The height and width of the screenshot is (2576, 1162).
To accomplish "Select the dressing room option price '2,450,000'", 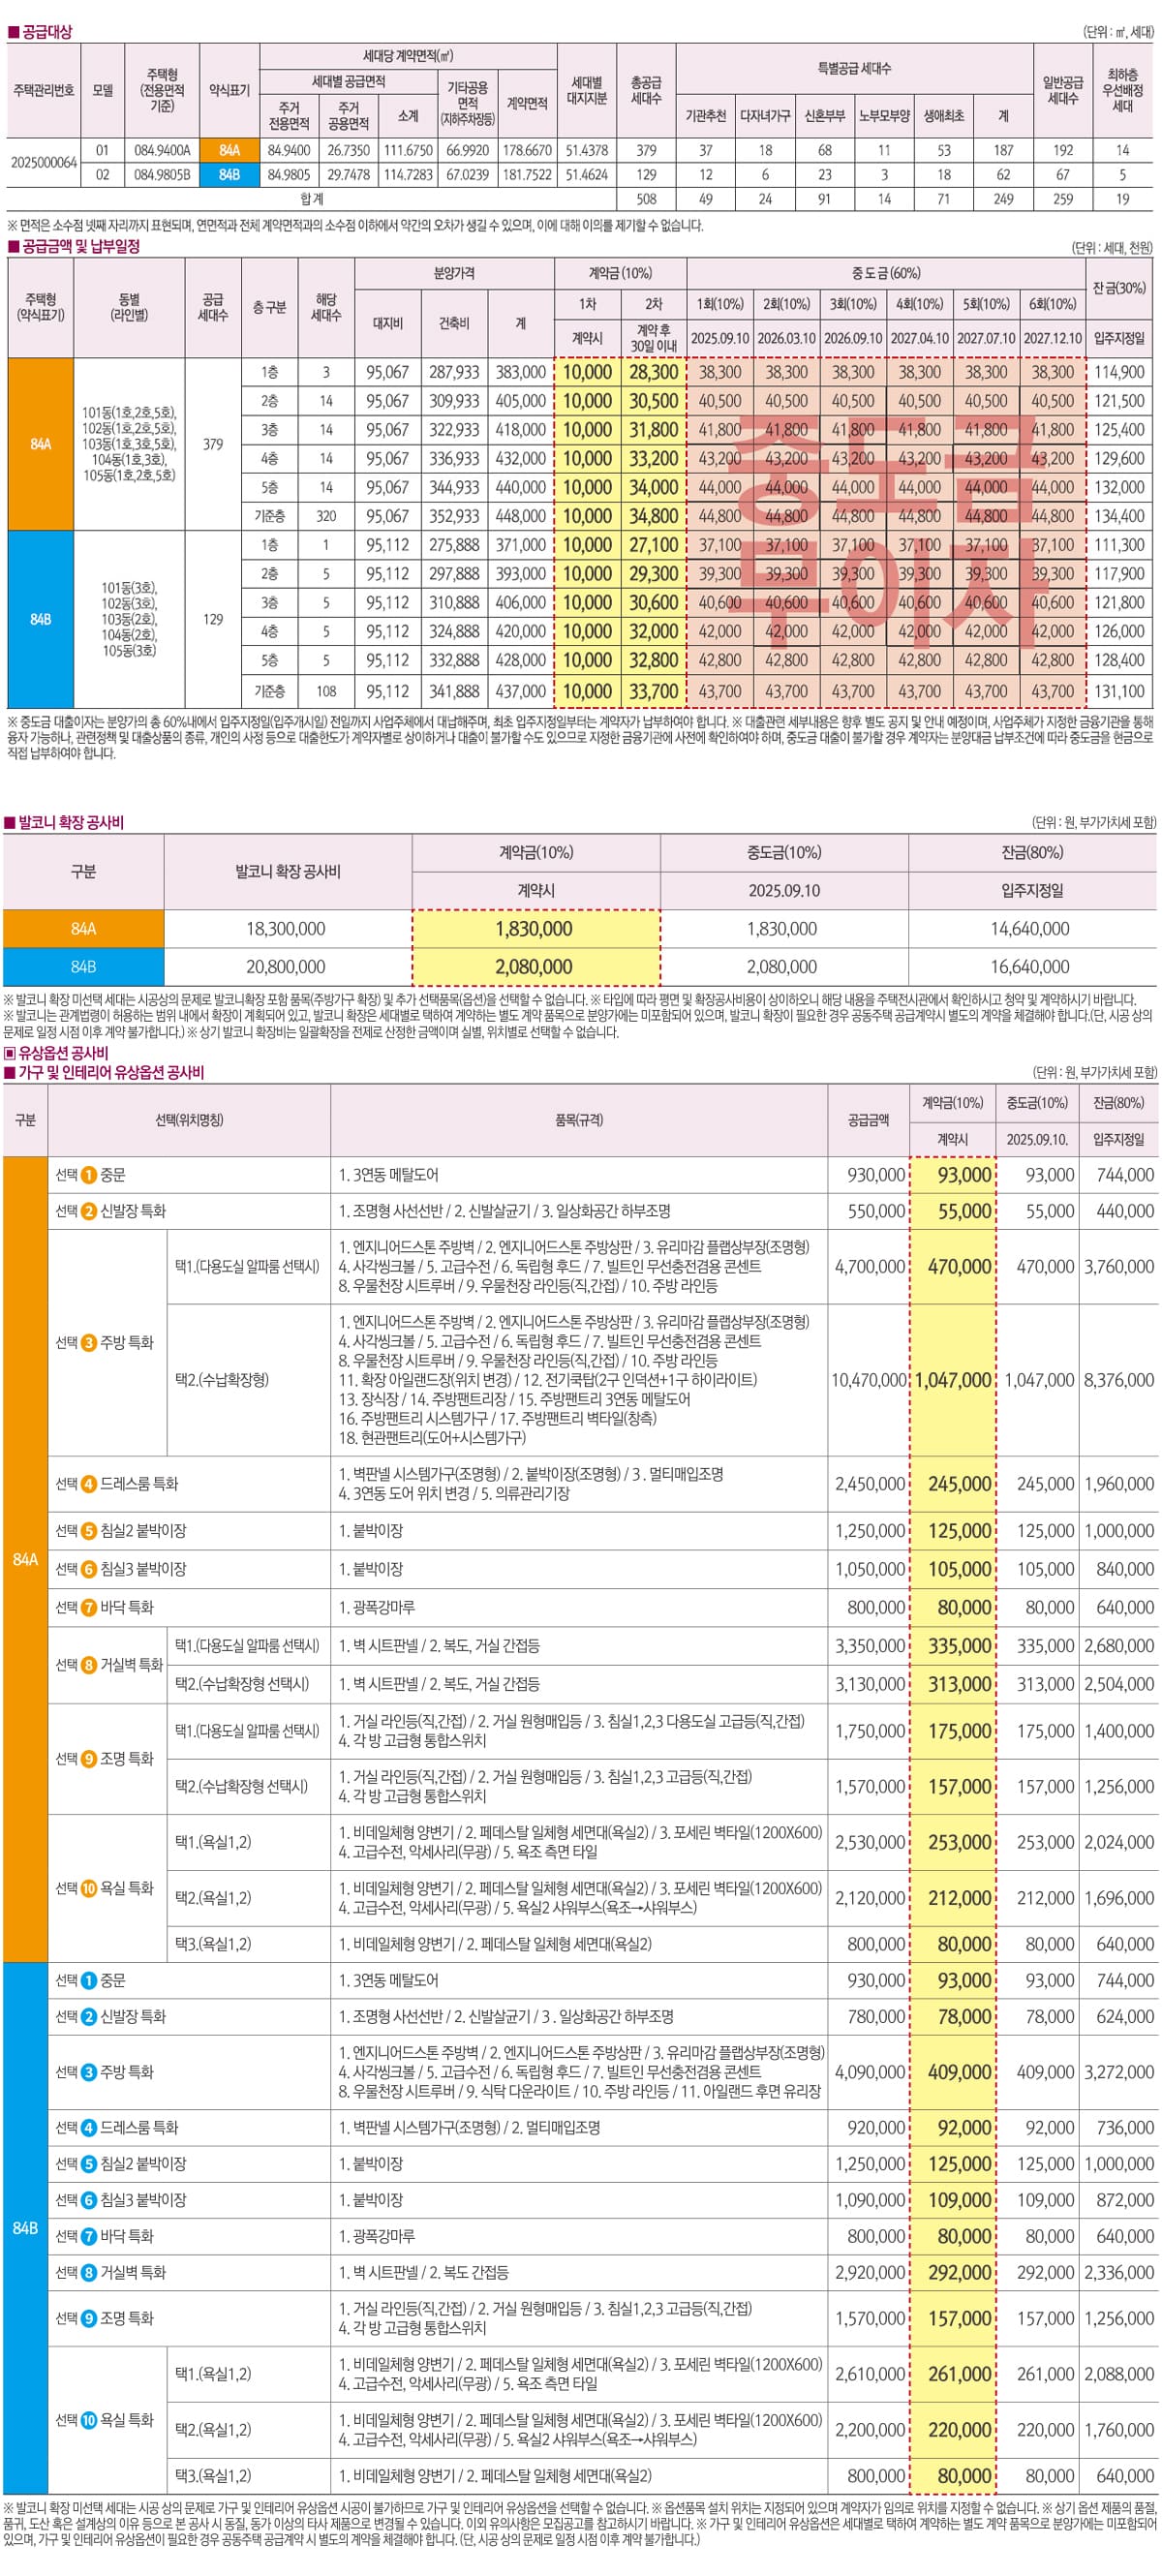I will tap(870, 1484).
